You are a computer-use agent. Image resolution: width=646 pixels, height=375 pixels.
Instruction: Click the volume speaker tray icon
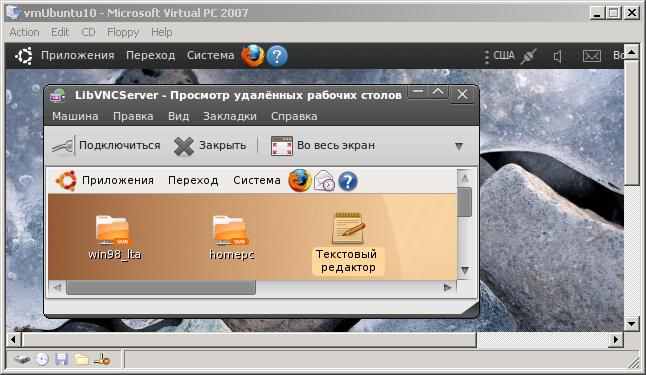pos(557,56)
